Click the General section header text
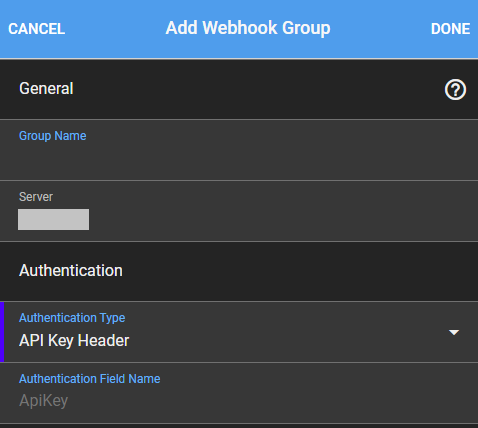 point(46,89)
